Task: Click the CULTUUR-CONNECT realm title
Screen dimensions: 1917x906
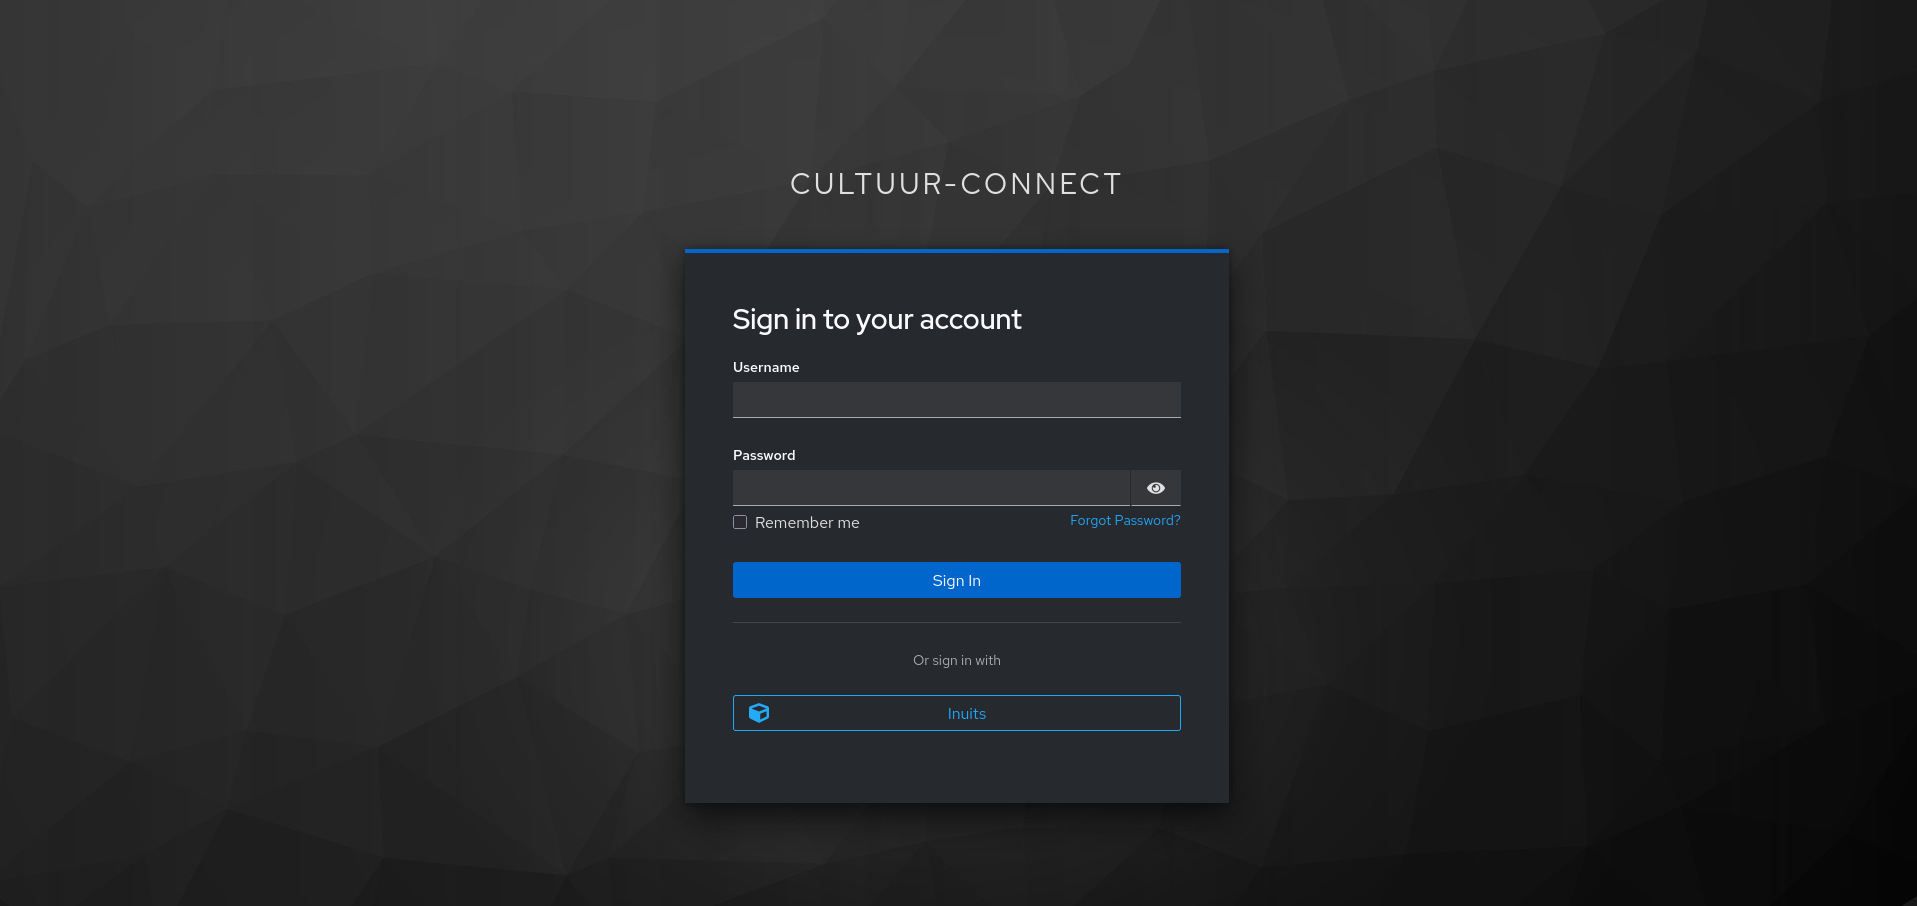Action: click(x=956, y=184)
